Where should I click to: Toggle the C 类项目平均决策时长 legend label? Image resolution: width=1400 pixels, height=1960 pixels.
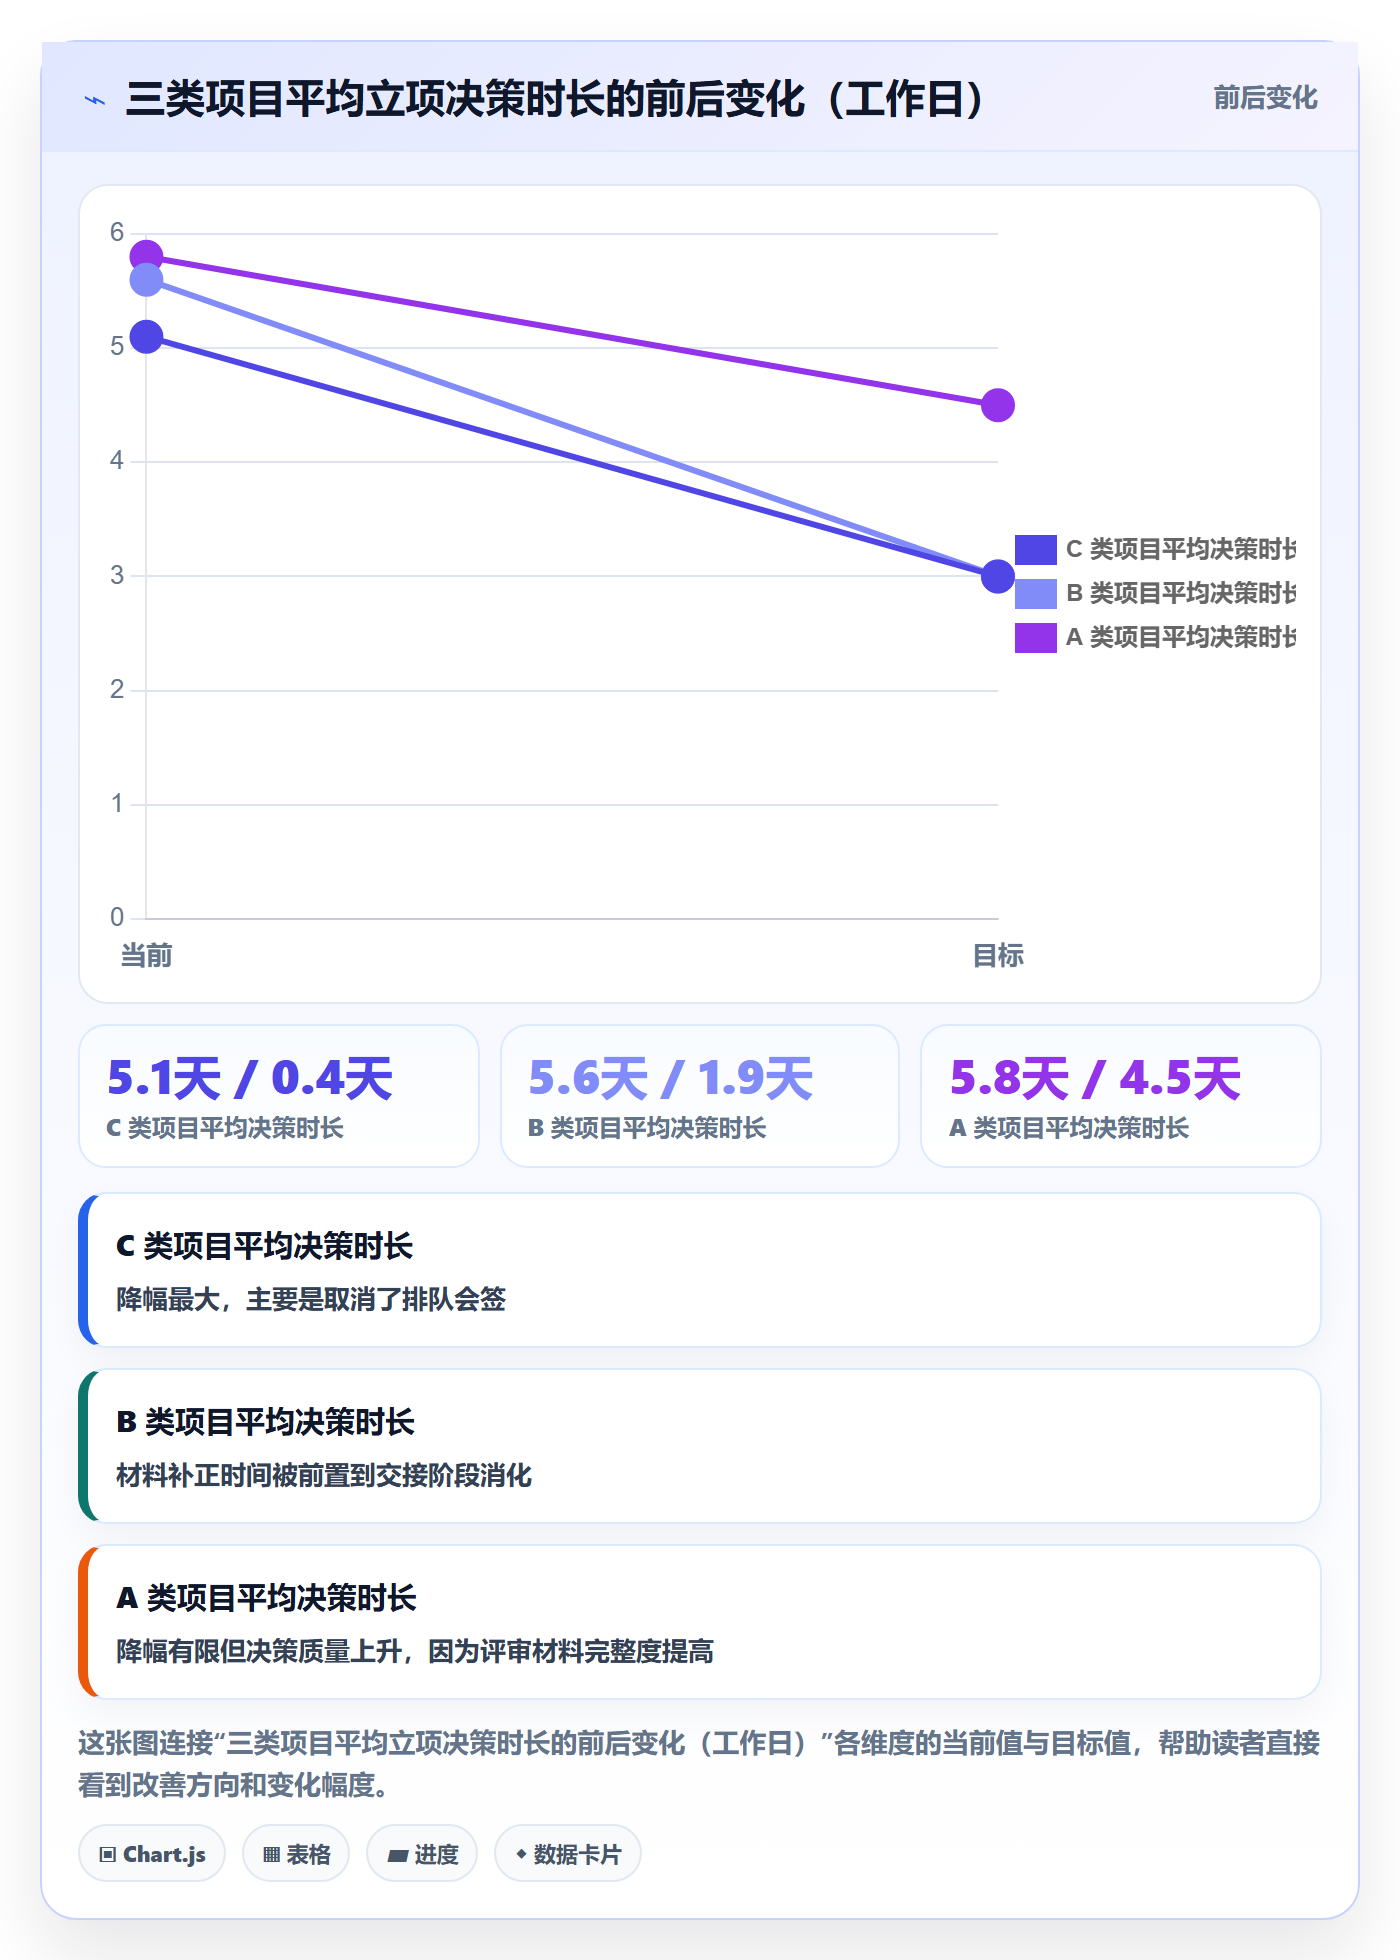tap(1181, 550)
